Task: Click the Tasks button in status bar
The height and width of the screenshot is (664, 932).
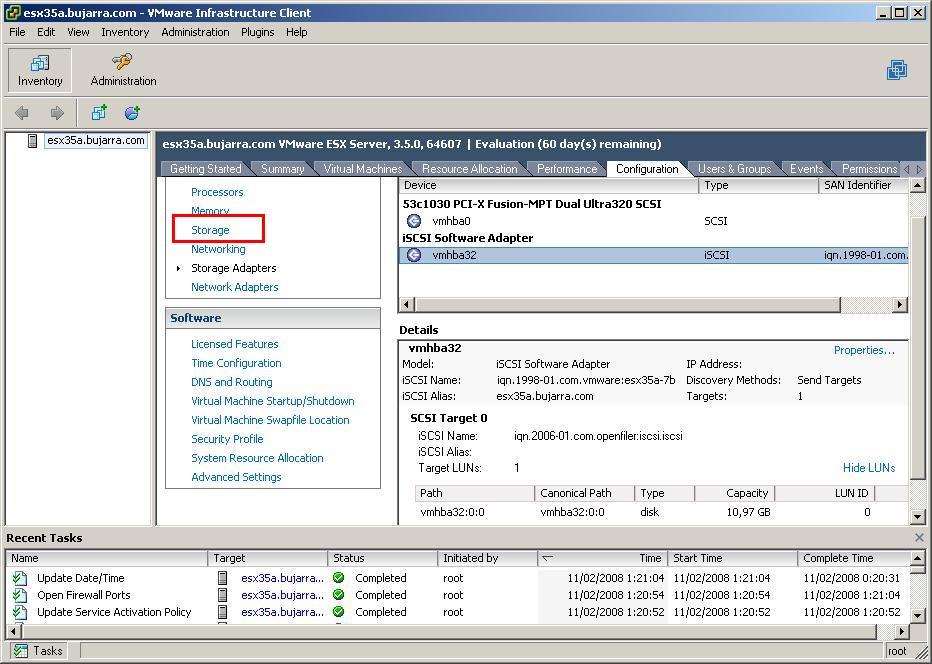Action: [x=38, y=651]
